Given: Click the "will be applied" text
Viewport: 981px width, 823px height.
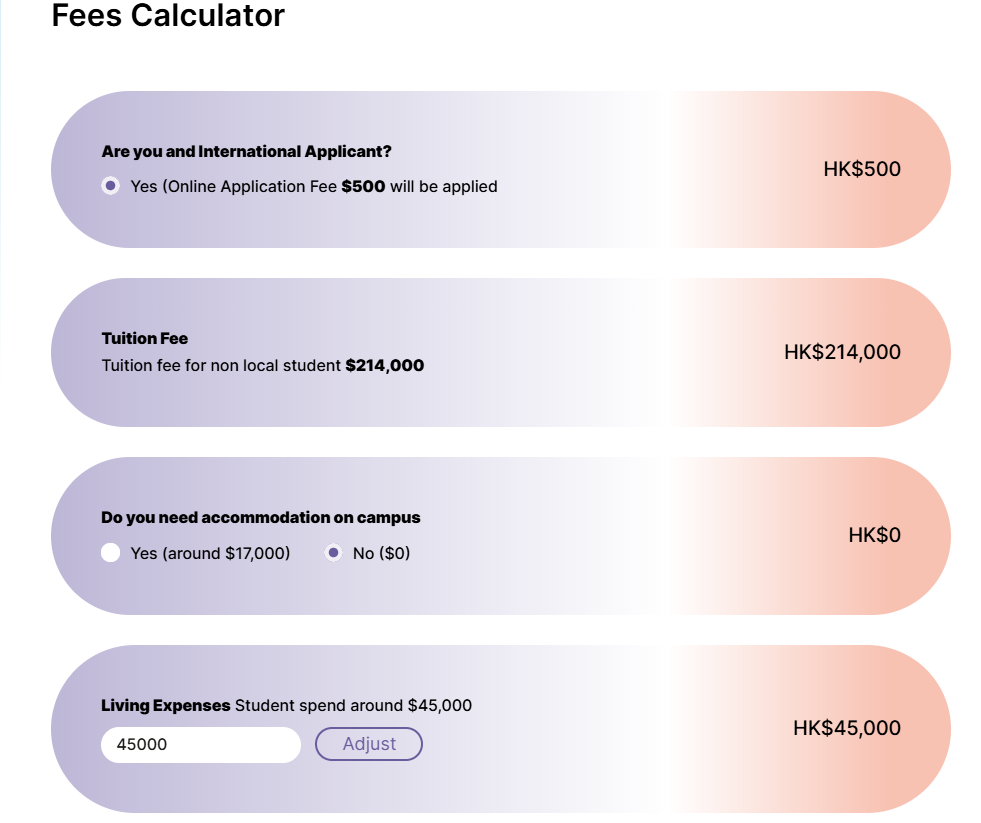Looking at the screenshot, I should tap(443, 187).
